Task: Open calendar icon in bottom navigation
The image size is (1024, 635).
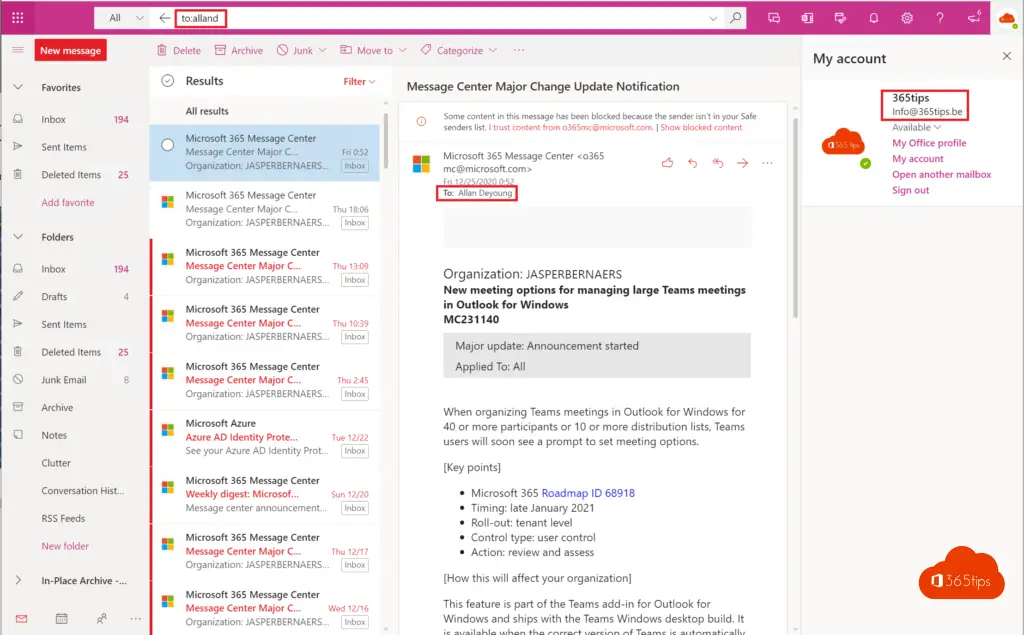Action: (61, 619)
